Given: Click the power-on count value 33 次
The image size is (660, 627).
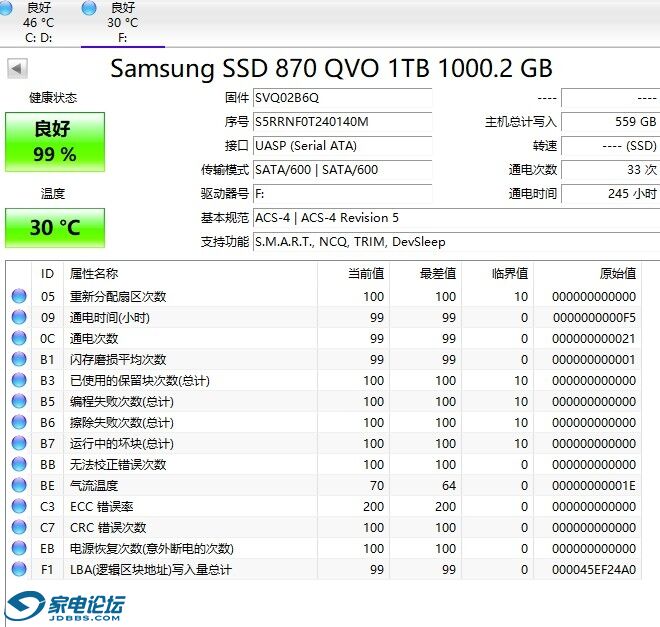Looking at the screenshot, I should (x=610, y=170).
